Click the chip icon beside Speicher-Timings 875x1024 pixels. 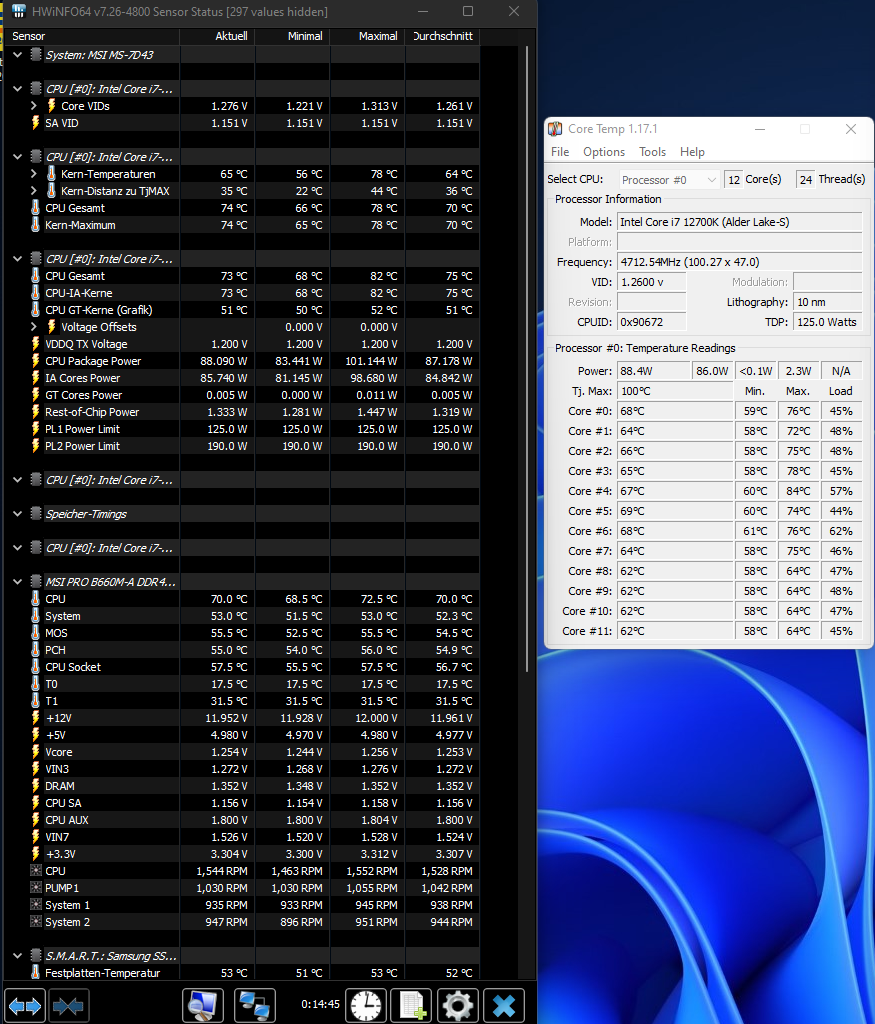click(x=36, y=513)
